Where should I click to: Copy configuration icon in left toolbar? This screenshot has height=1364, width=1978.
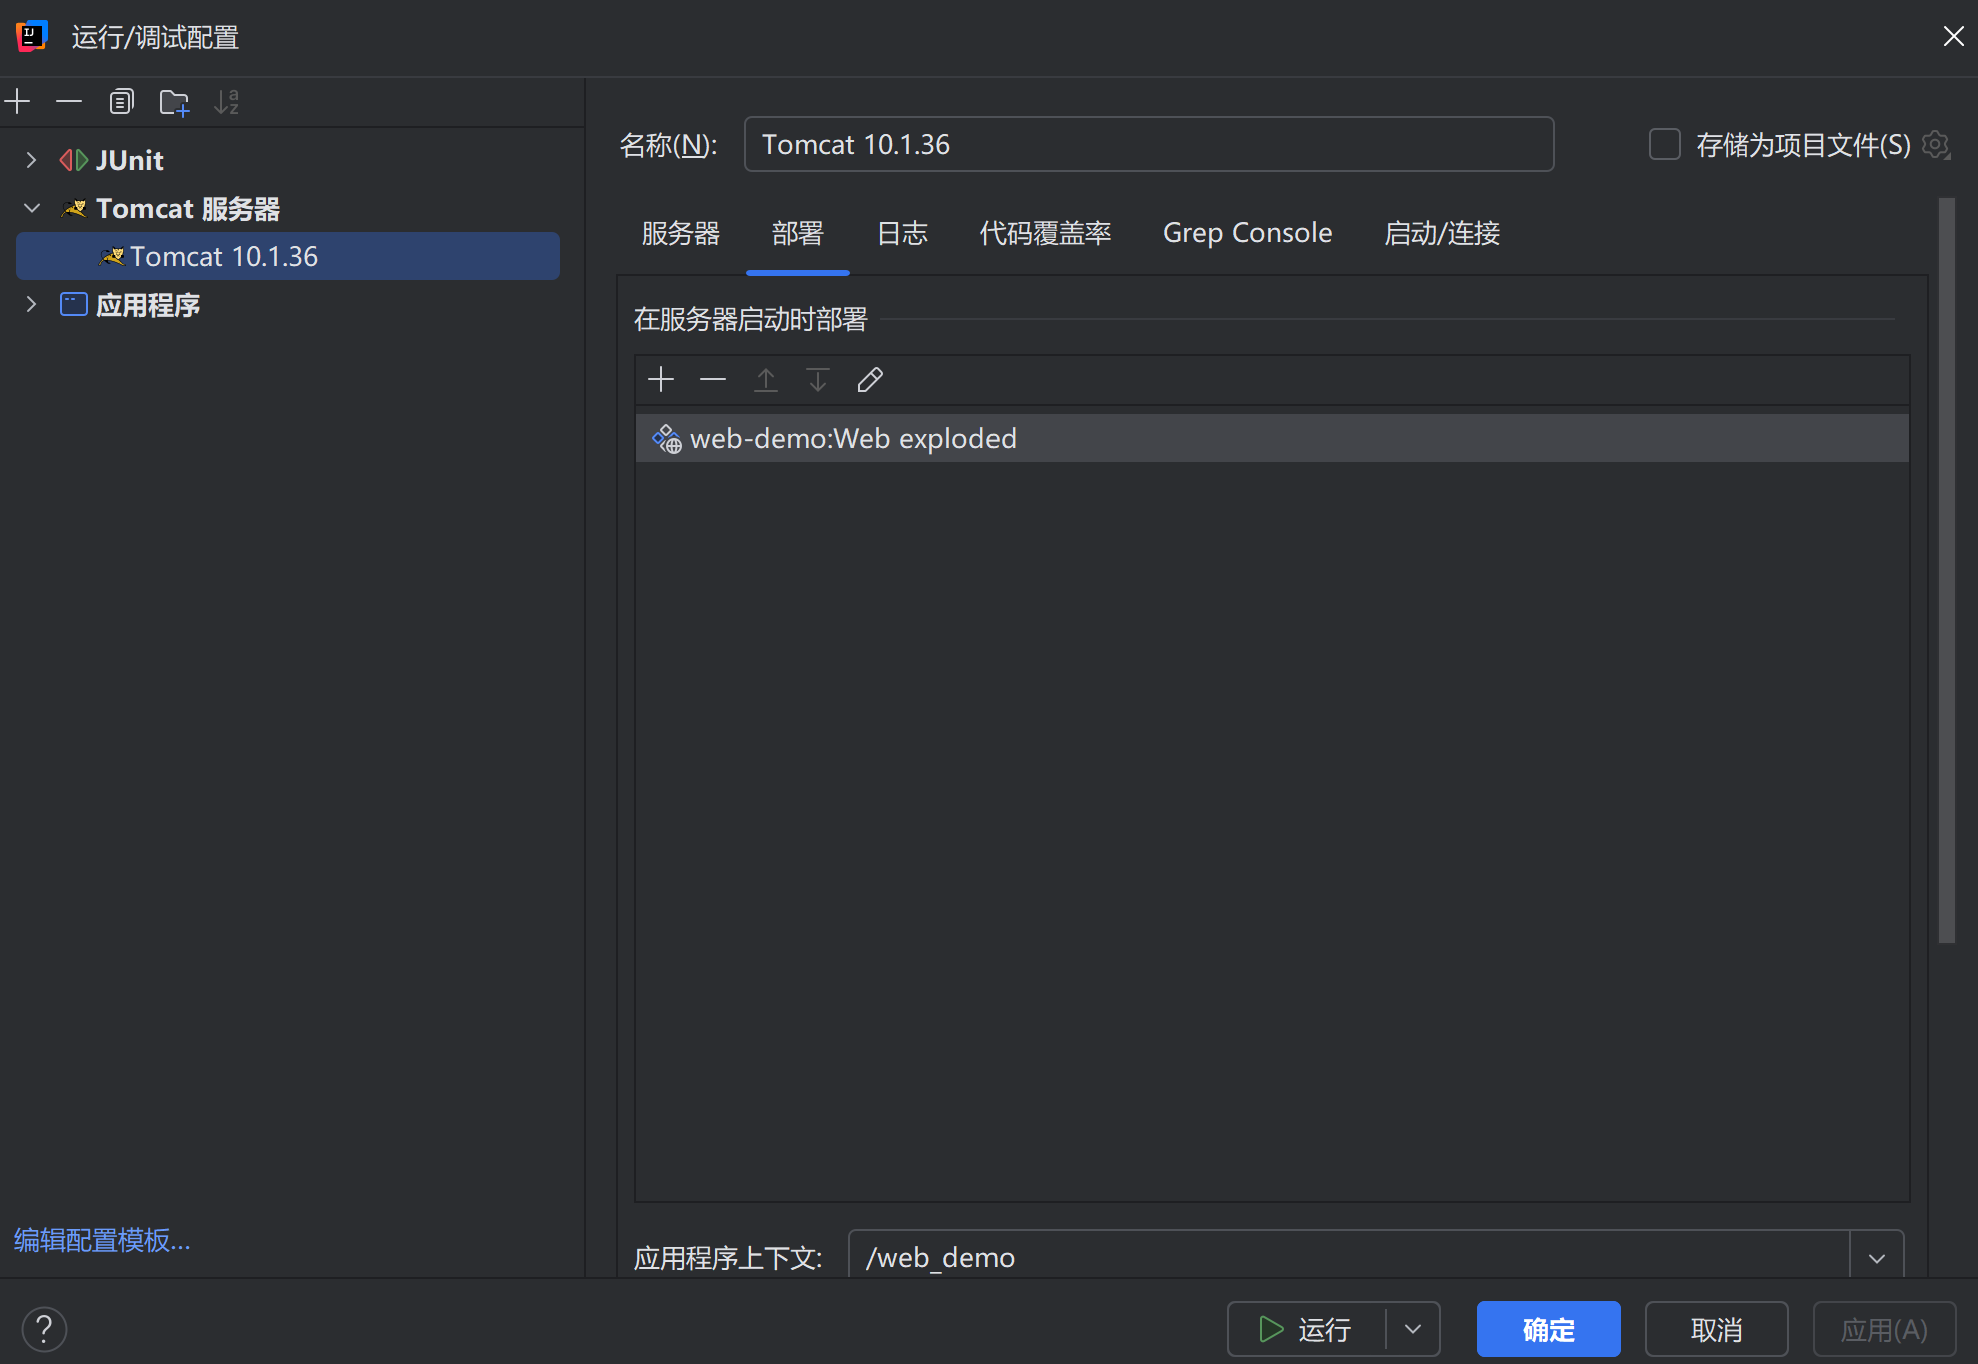(121, 101)
